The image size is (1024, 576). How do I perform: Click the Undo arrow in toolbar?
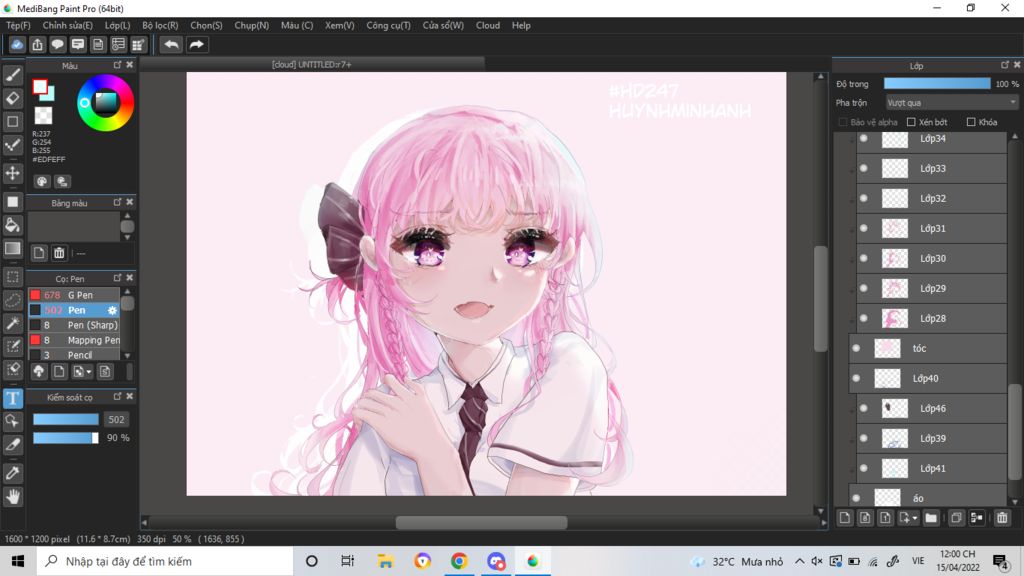[171, 44]
